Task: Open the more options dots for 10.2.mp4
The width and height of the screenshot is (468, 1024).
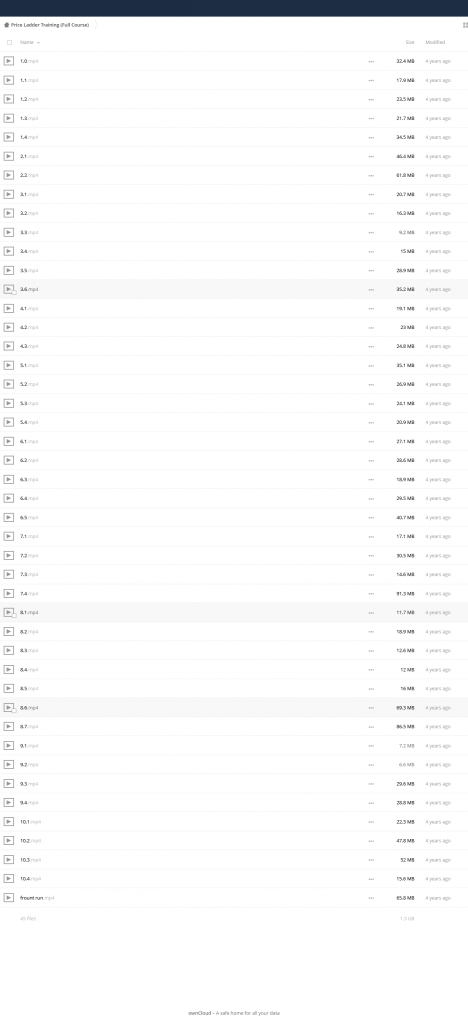Action: (x=371, y=840)
